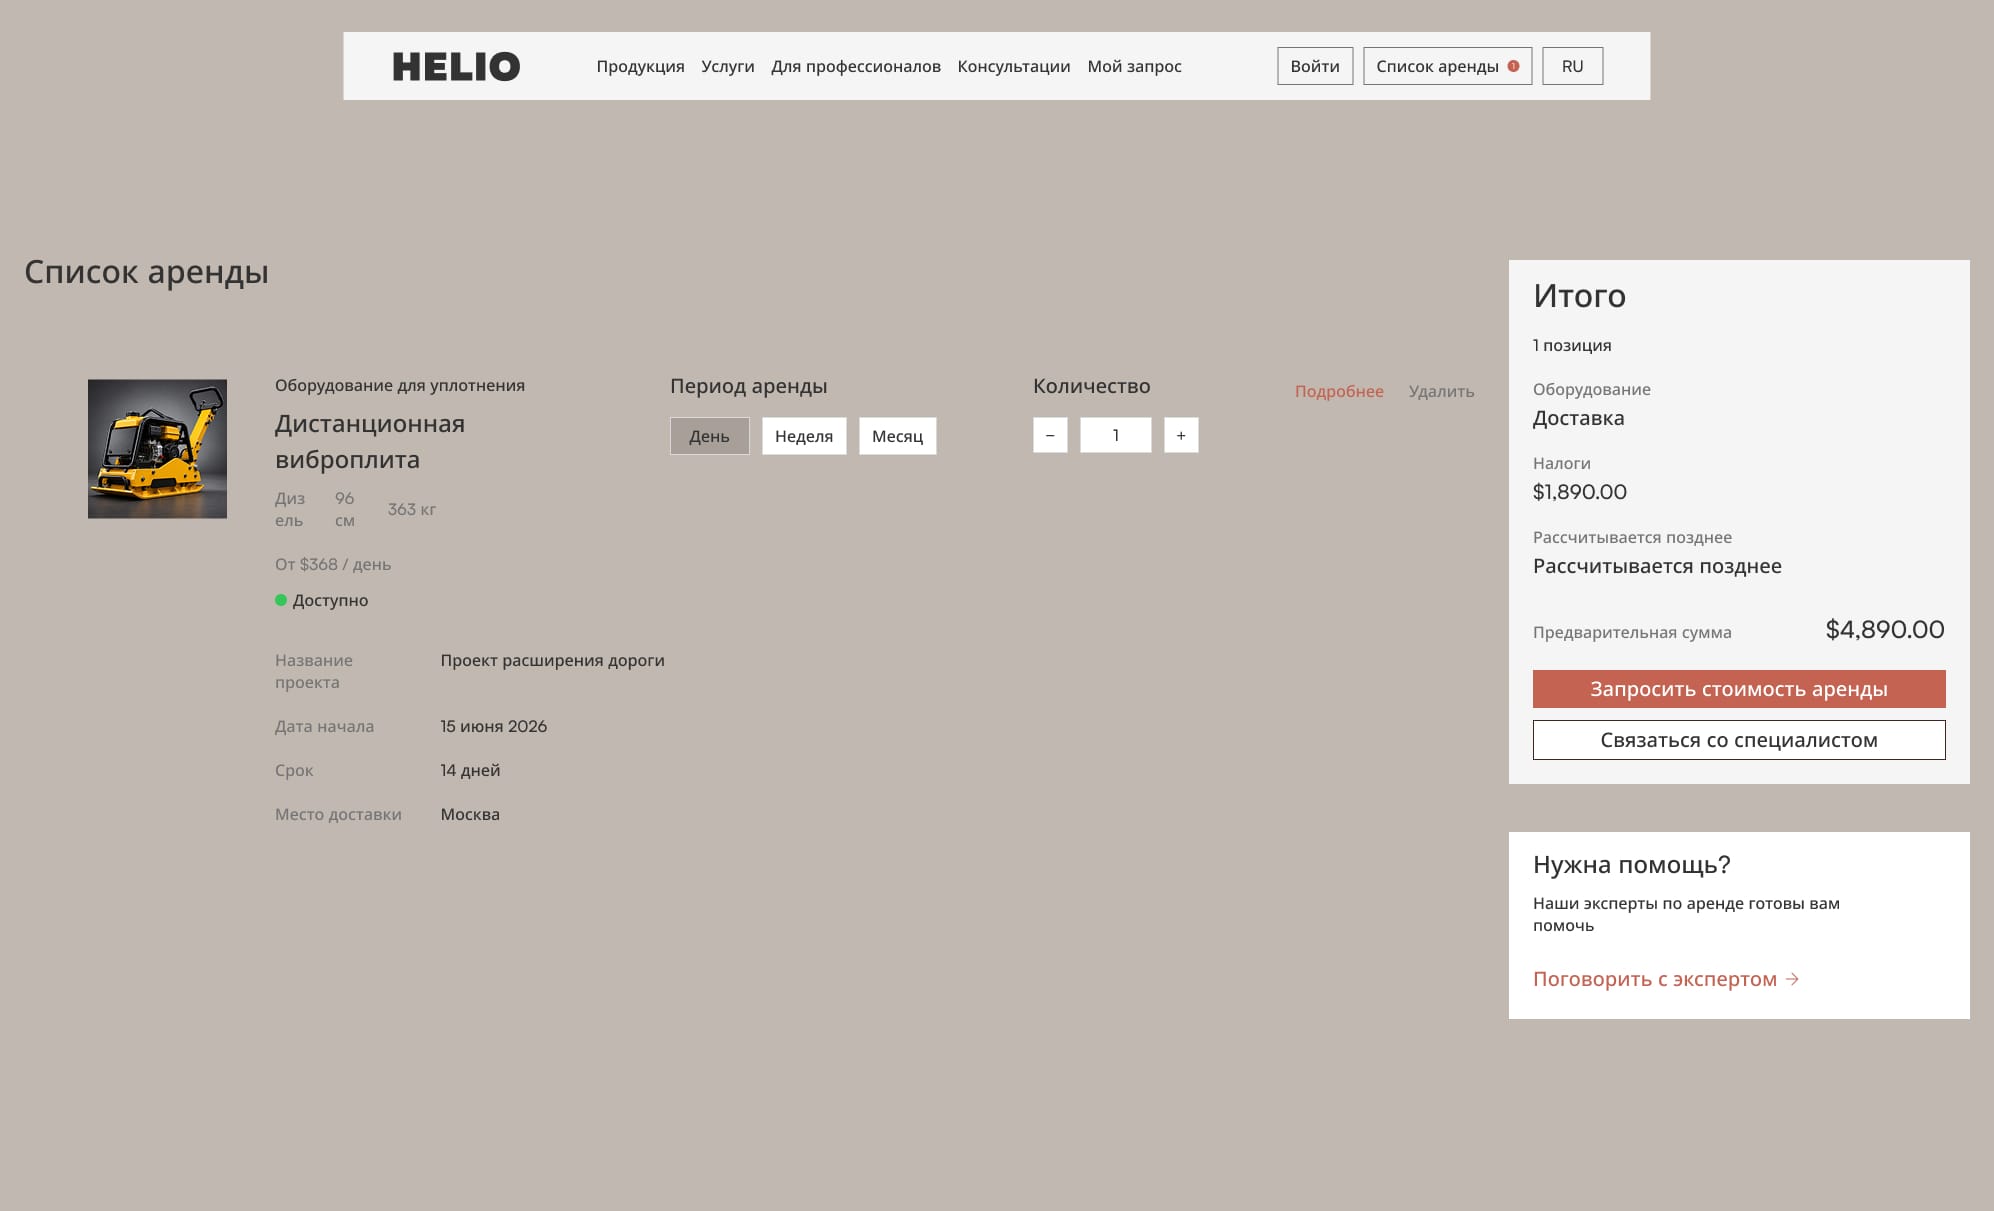Open the Услуги menu
The height and width of the screenshot is (1211, 1994).
pyautogui.click(x=728, y=67)
